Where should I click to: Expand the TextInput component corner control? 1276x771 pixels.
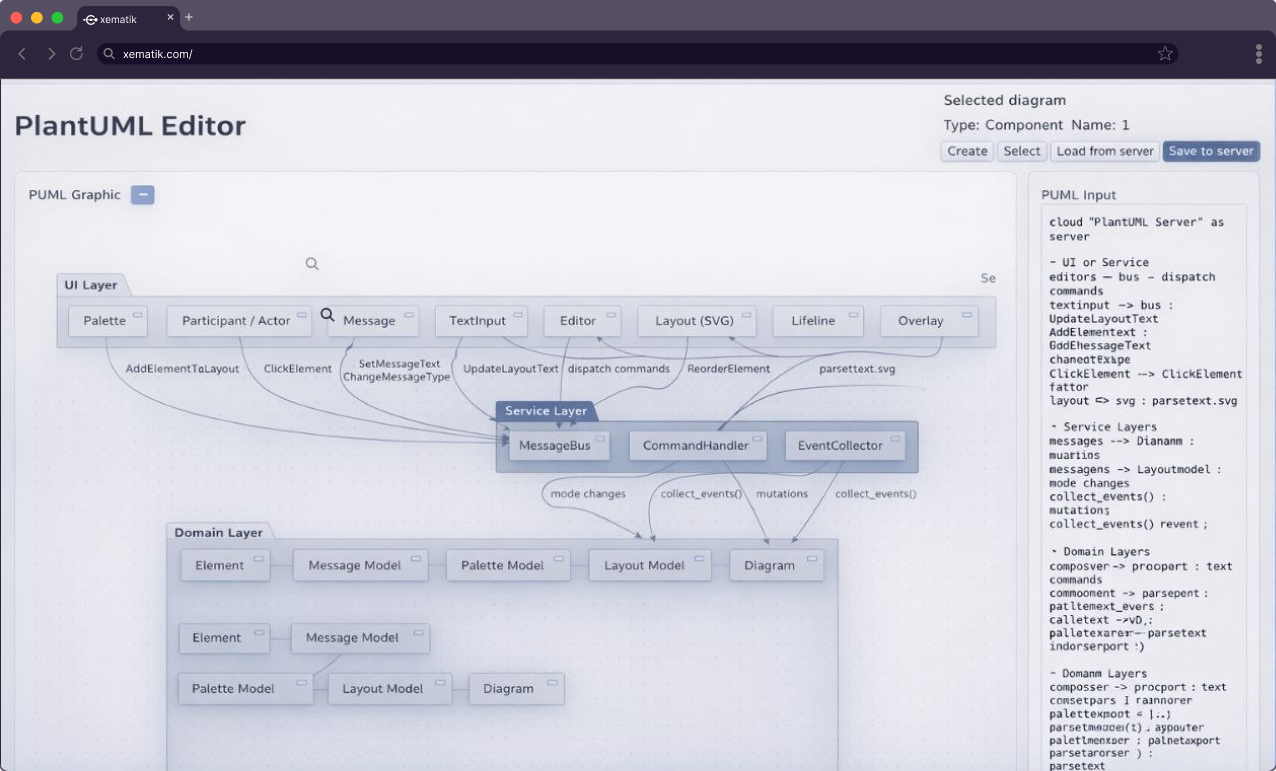[x=516, y=313]
